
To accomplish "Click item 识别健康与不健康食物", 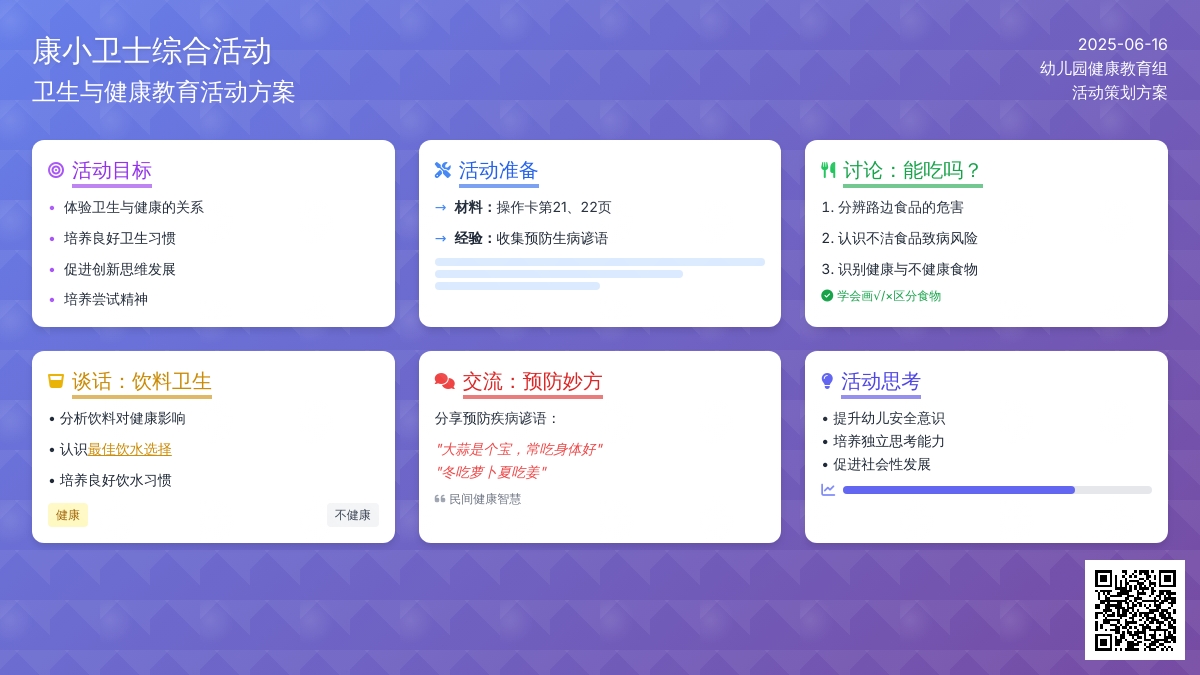I will [908, 269].
